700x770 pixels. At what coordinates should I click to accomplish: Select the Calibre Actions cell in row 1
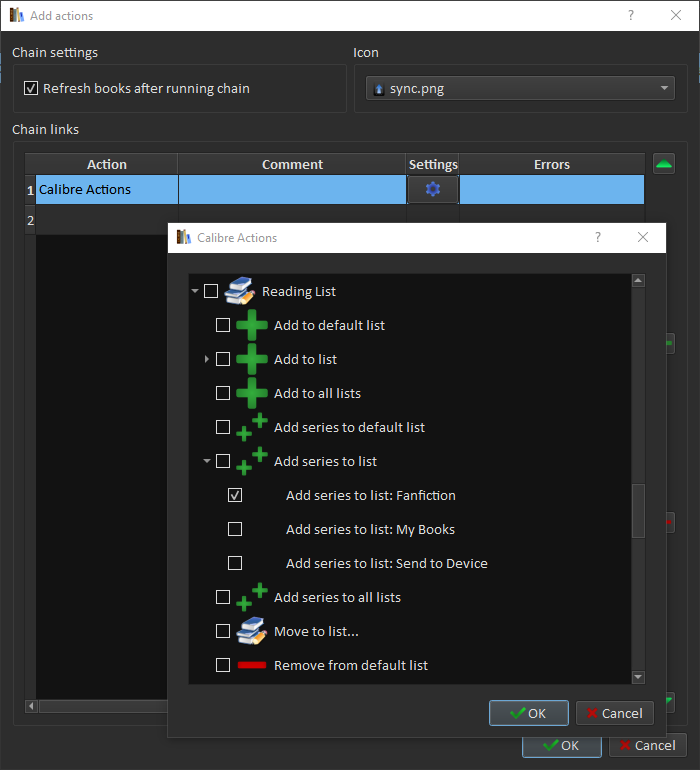(x=107, y=190)
